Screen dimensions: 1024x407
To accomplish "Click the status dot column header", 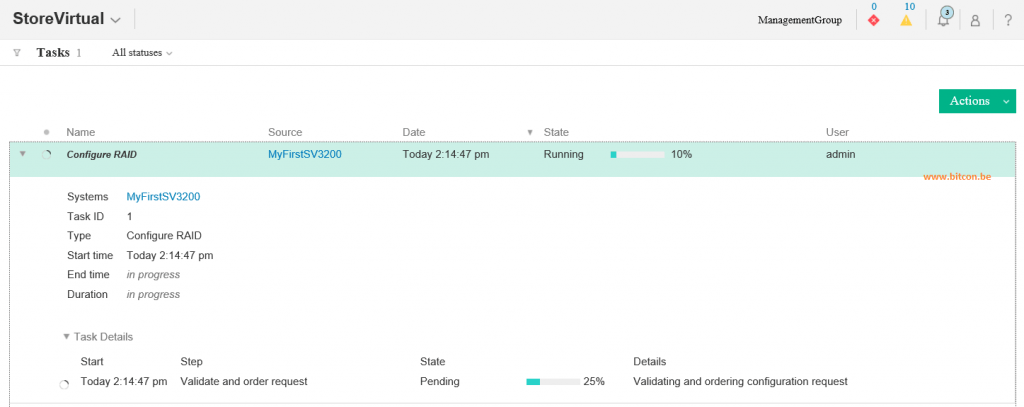I will pyautogui.click(x=46, y=132).
